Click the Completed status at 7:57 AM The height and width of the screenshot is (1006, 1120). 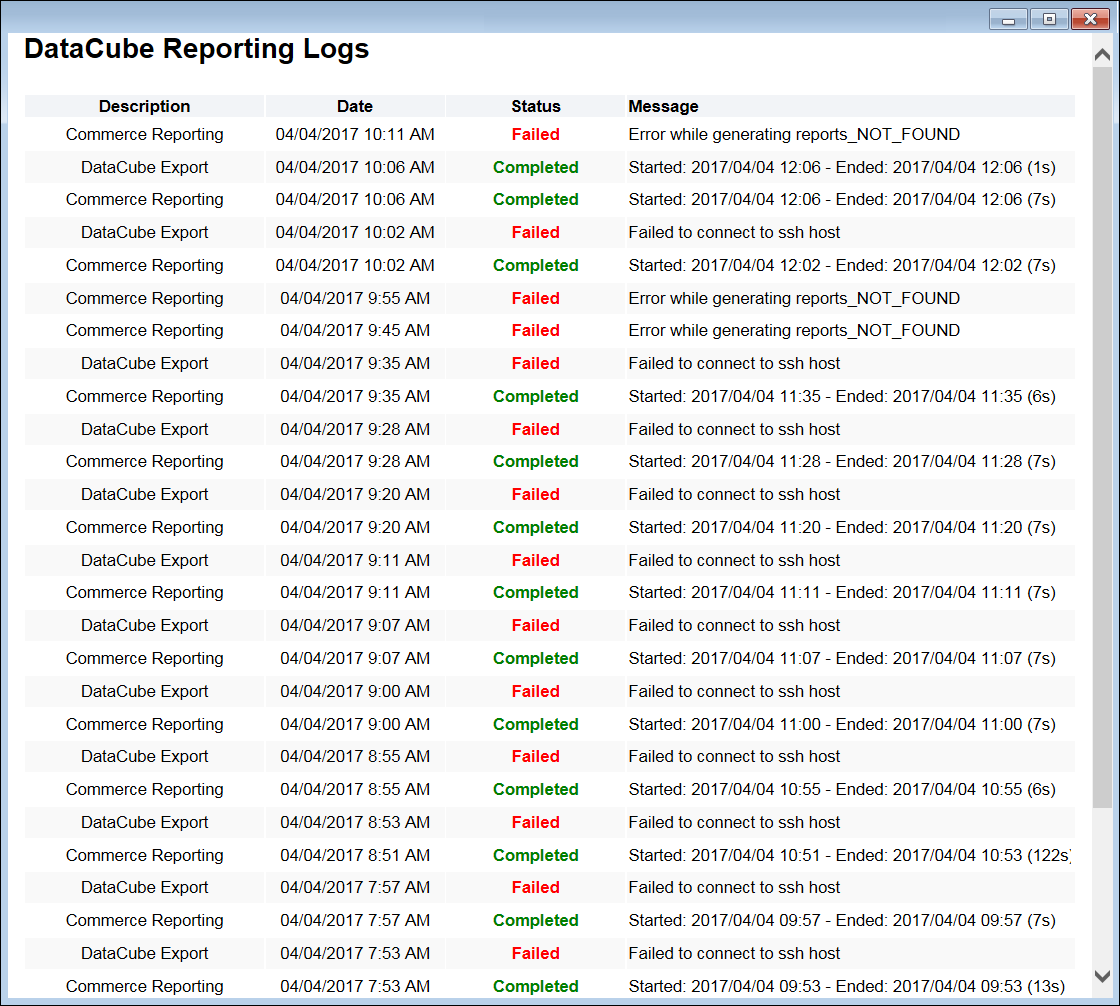pyautogui.click(x=535, y=920)
